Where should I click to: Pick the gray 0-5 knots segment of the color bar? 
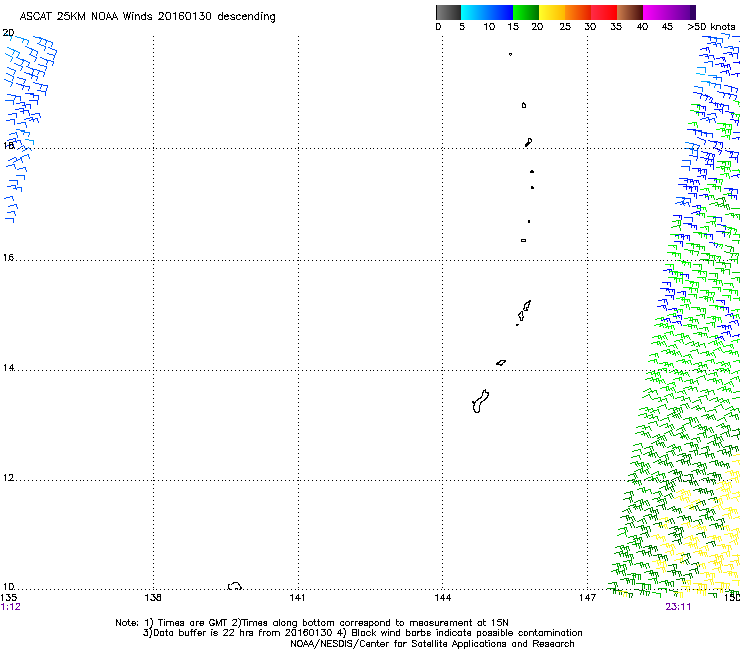448,12
